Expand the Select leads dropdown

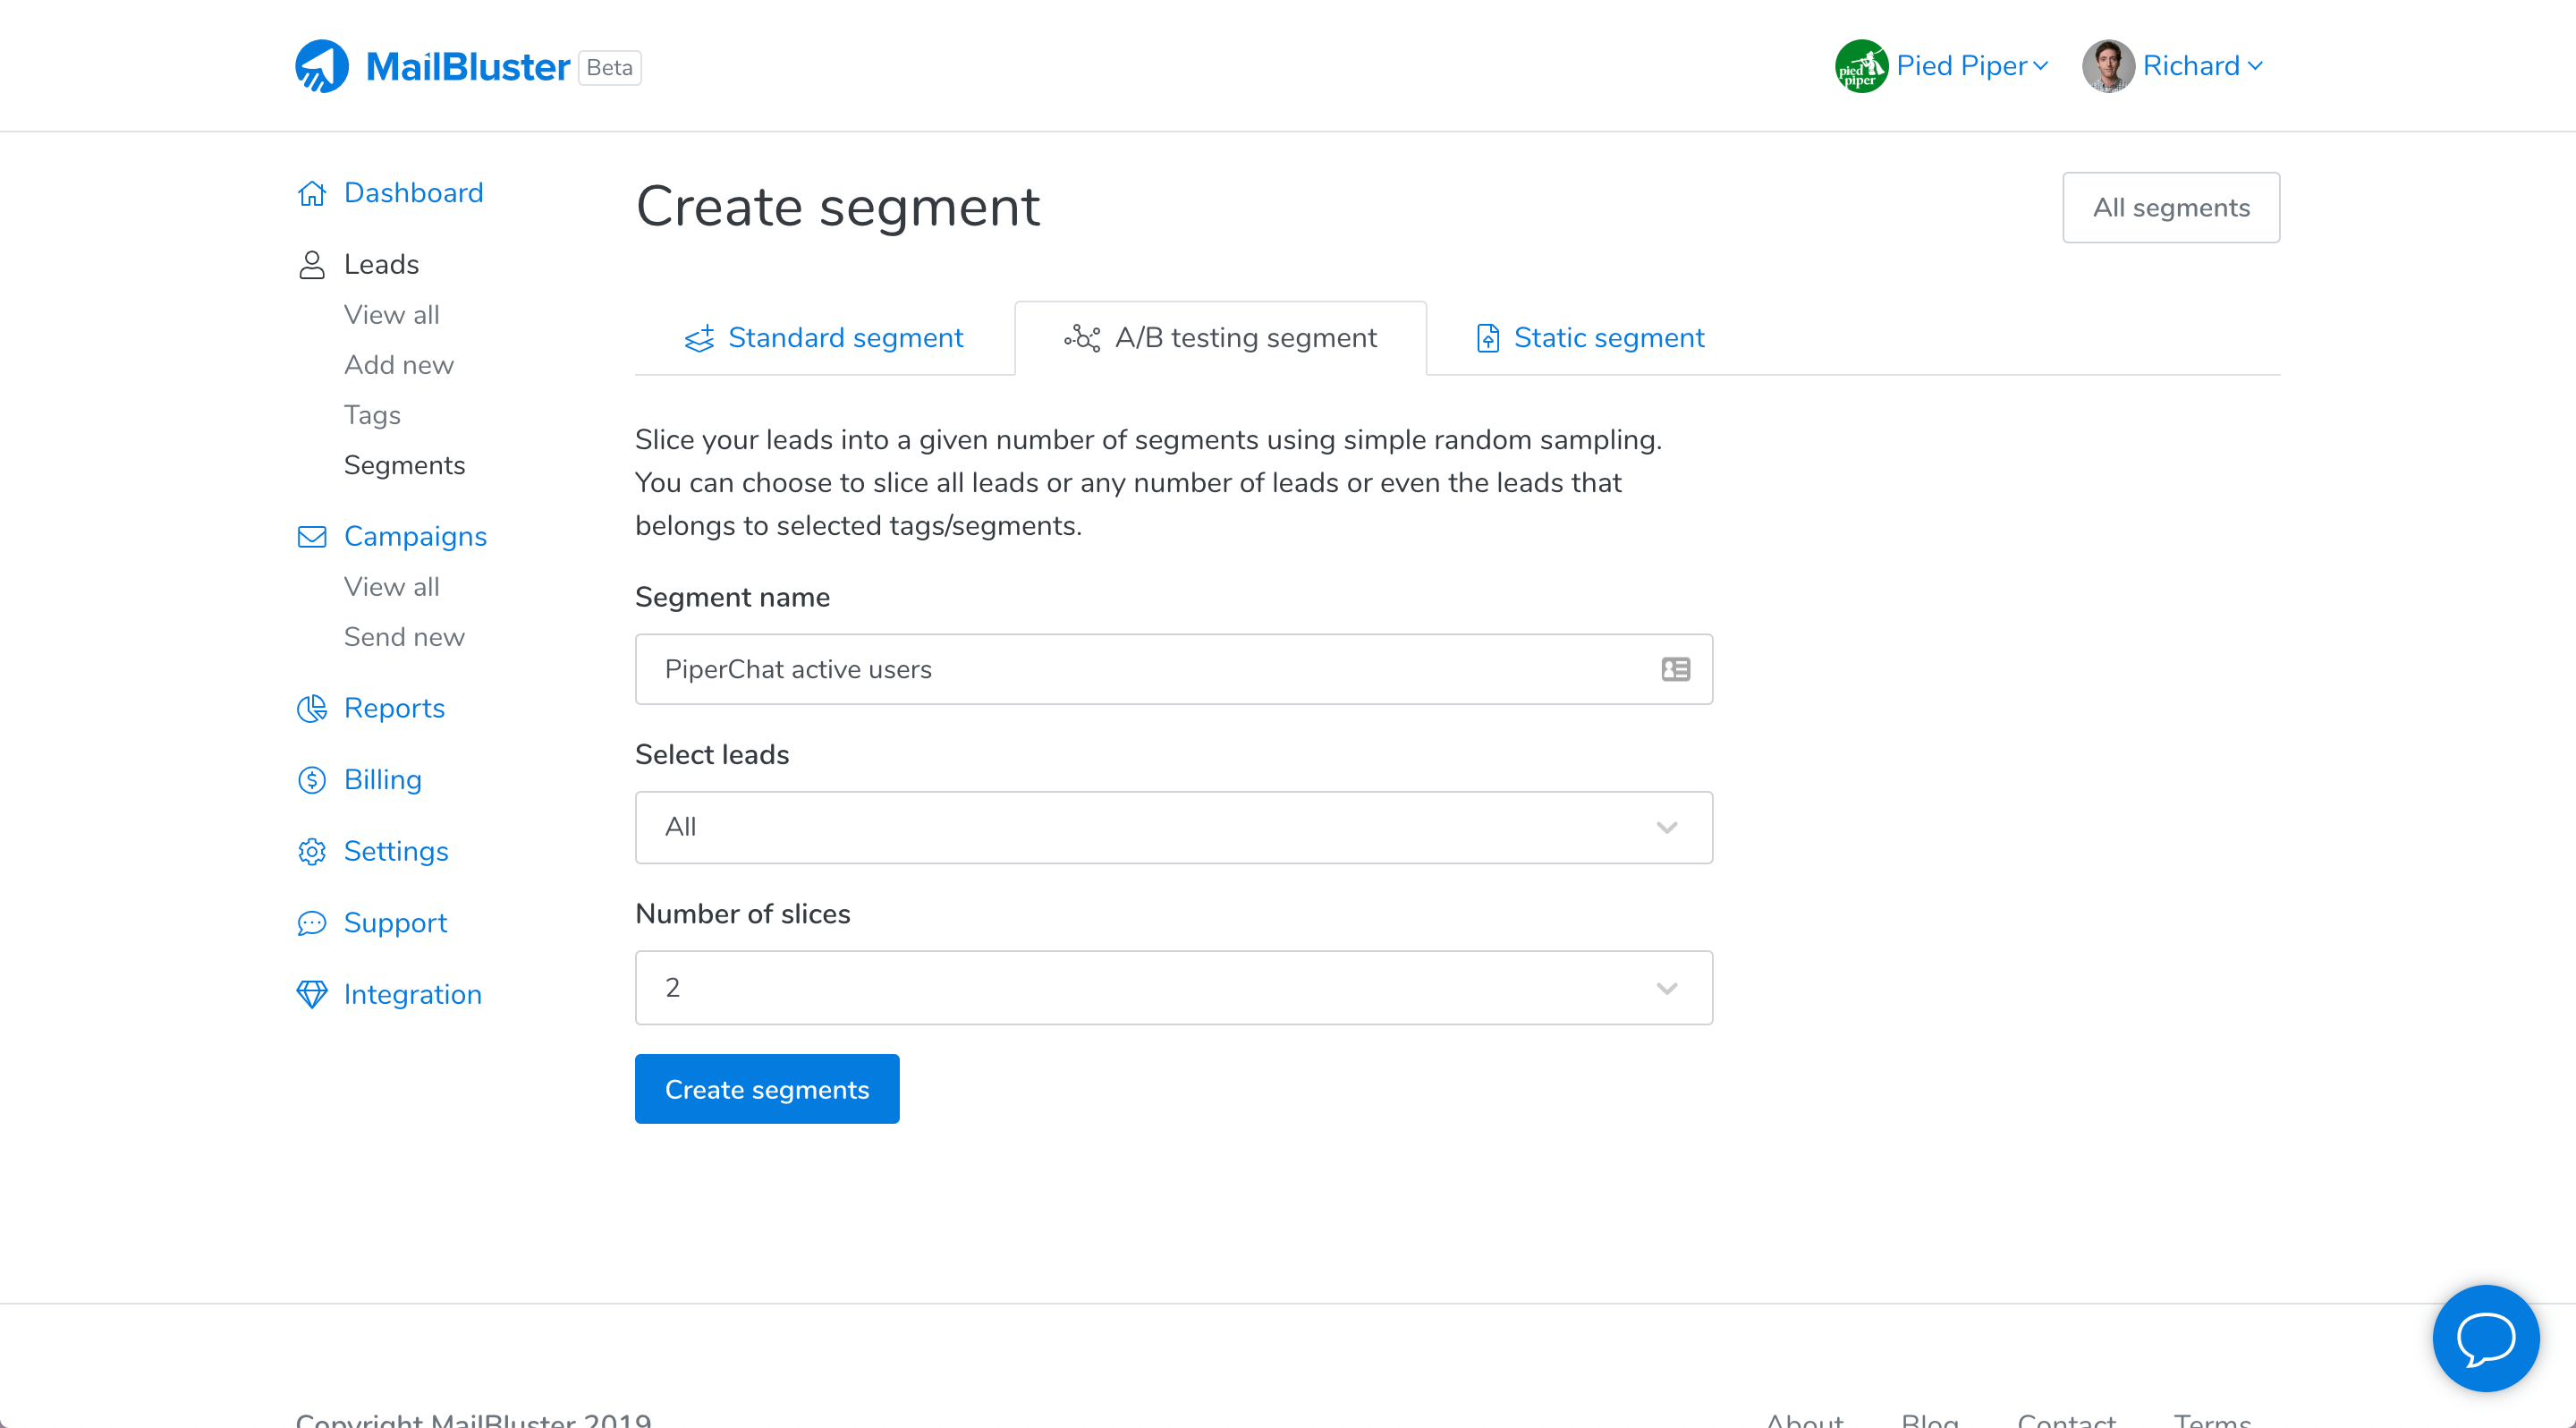(1173, 827)
